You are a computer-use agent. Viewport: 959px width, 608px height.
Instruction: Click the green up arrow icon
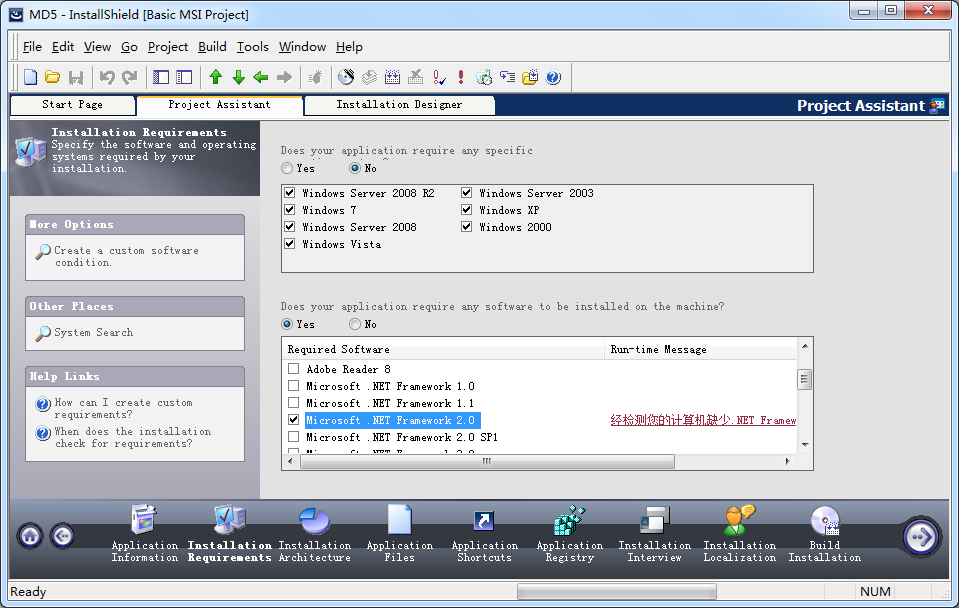(215, 77)
